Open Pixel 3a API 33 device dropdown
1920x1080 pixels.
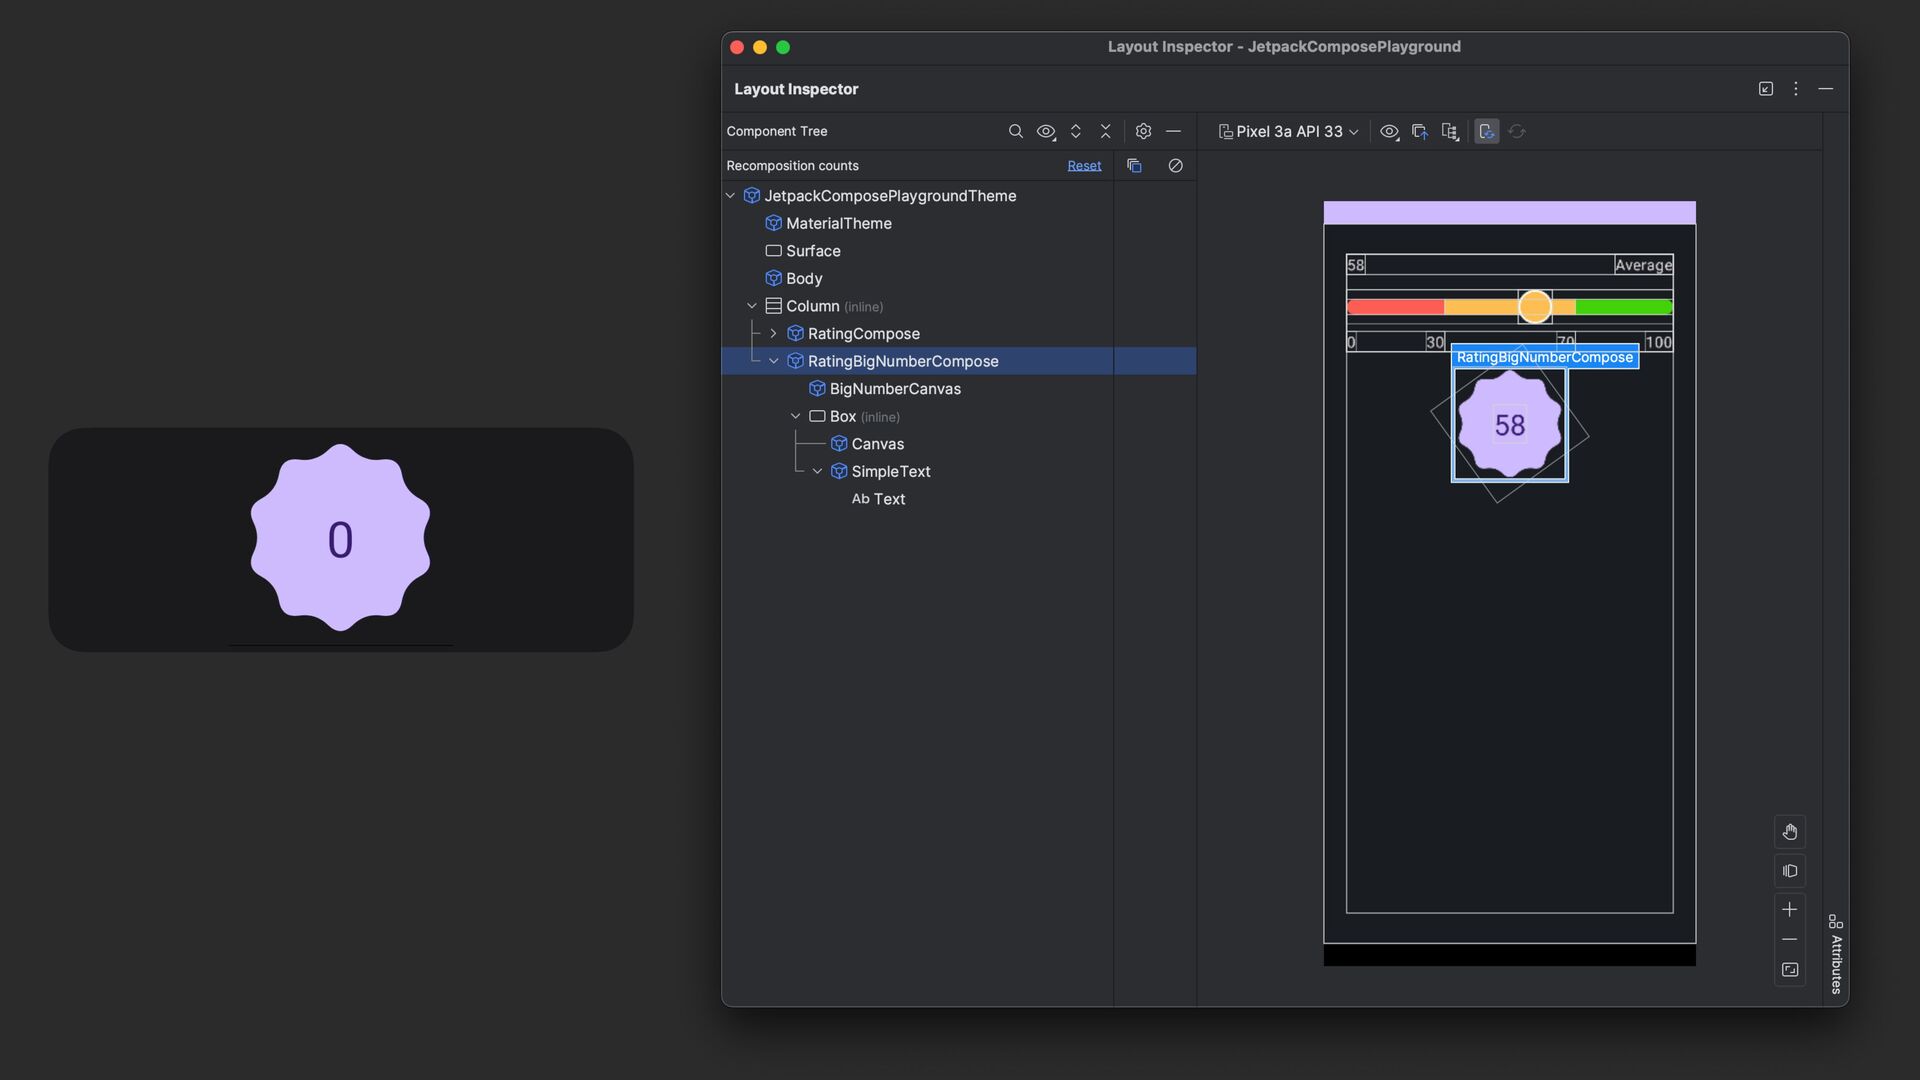pos(1288,131)
